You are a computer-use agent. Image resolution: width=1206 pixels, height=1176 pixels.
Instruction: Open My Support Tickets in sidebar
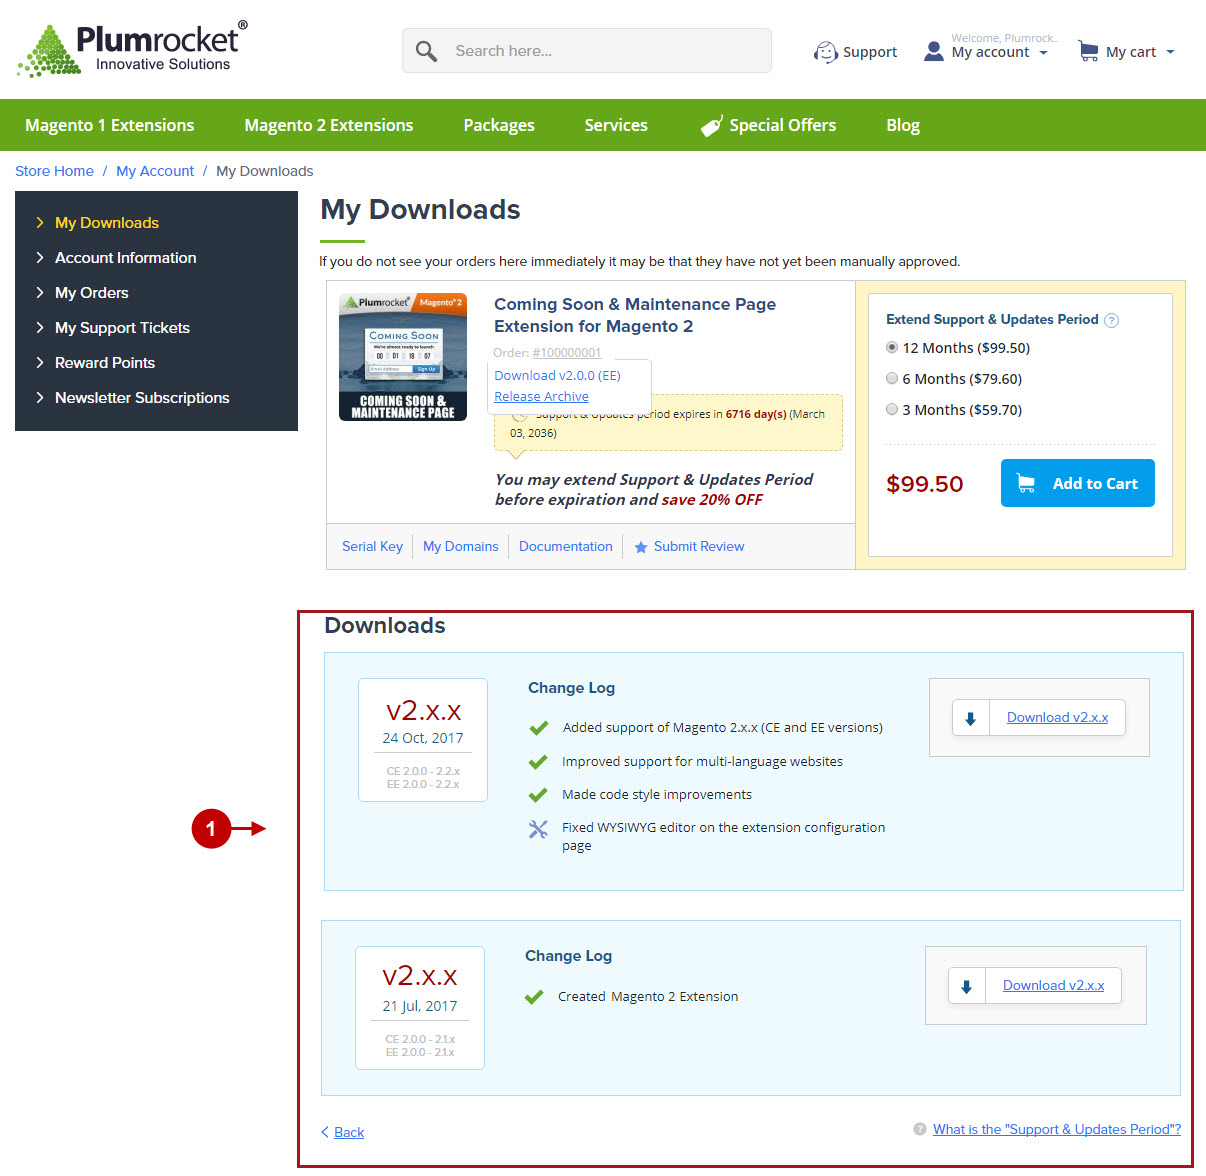click(x=122, y=328)
